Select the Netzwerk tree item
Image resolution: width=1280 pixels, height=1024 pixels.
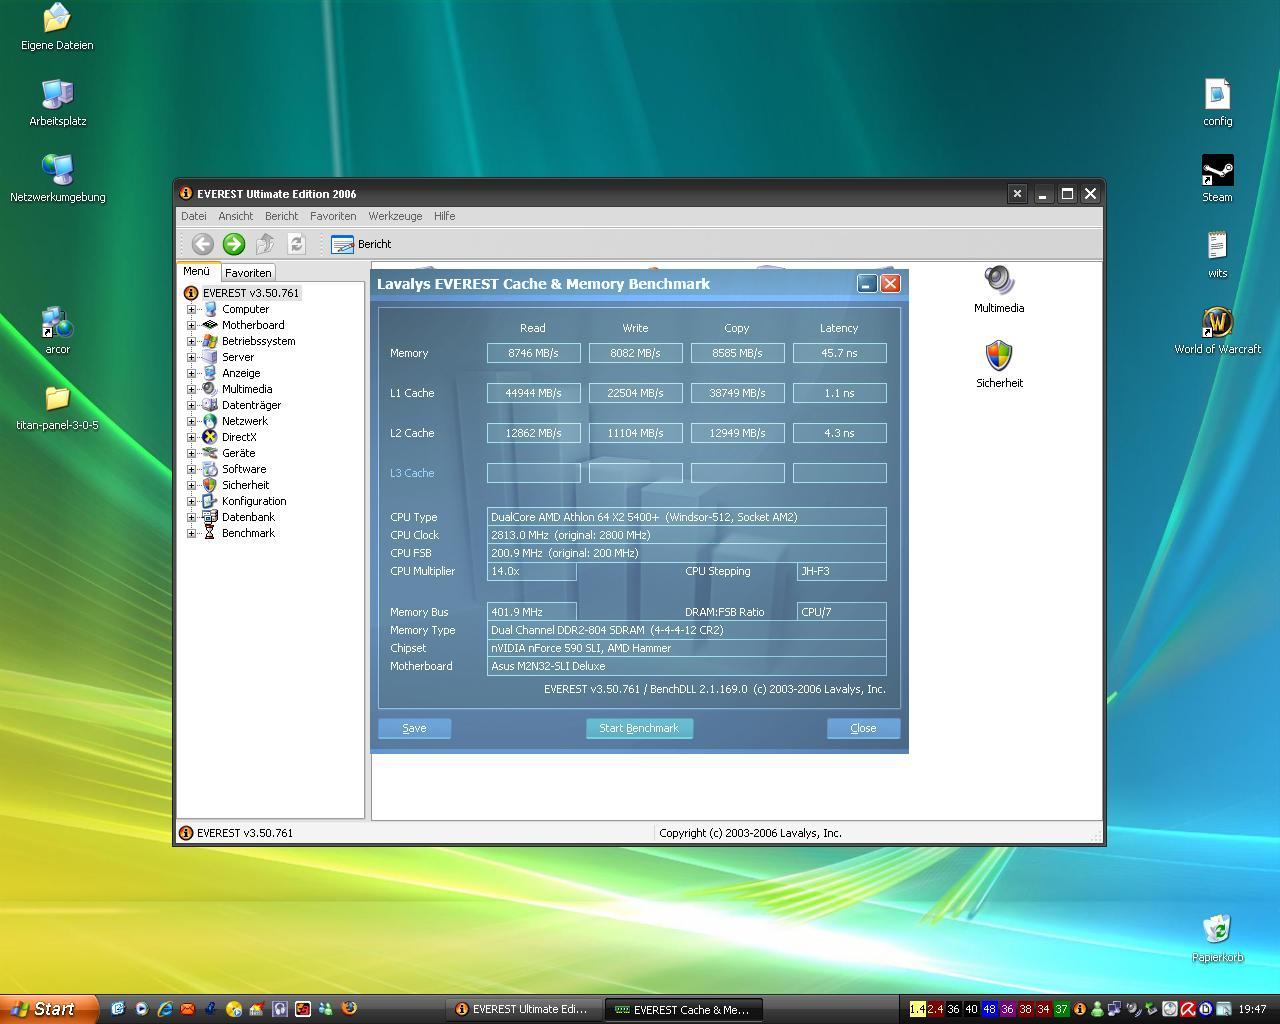pyautogui.click(x=244, y=421)
